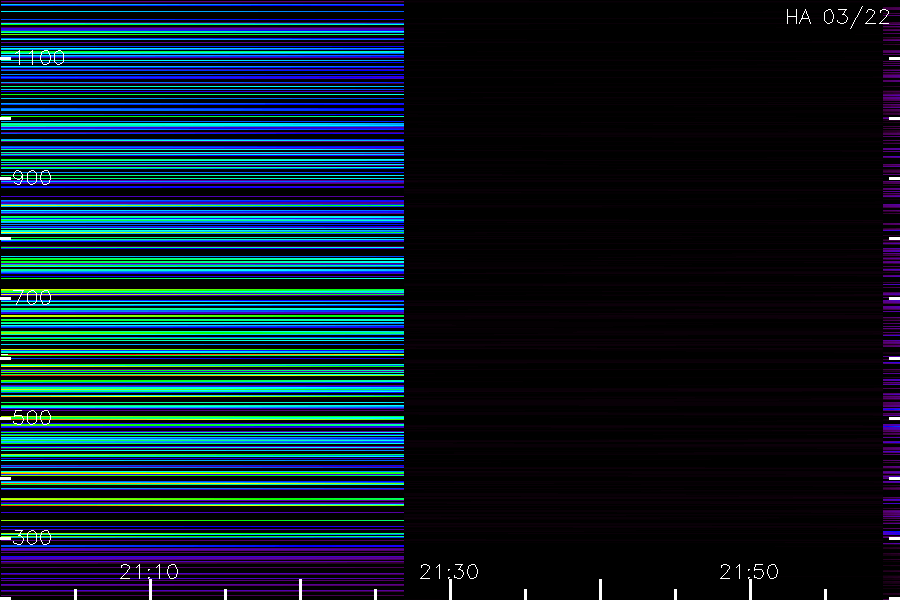Click the 21:10 time axis label

pos(149,571)
